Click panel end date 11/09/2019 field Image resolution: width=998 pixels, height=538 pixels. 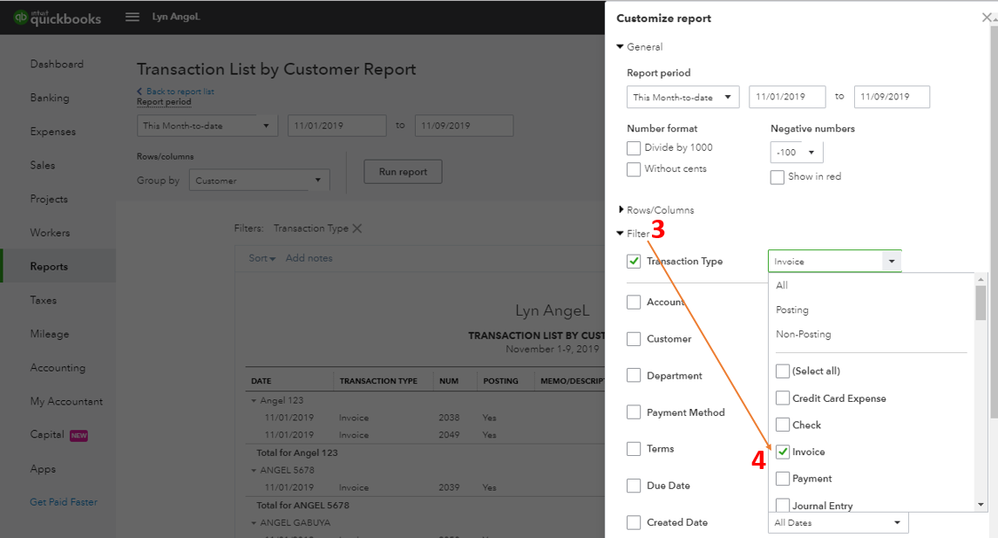pyautogui.click(x=892, y=97)
